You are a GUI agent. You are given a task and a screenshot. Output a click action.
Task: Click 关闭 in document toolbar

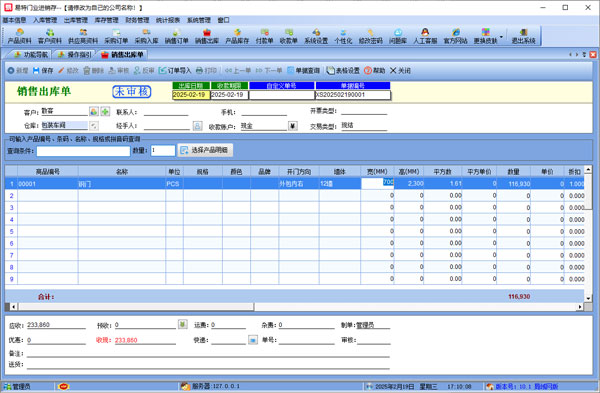400,70
